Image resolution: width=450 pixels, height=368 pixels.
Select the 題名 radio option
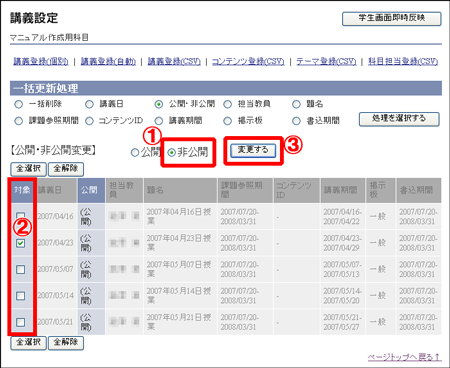296,104
